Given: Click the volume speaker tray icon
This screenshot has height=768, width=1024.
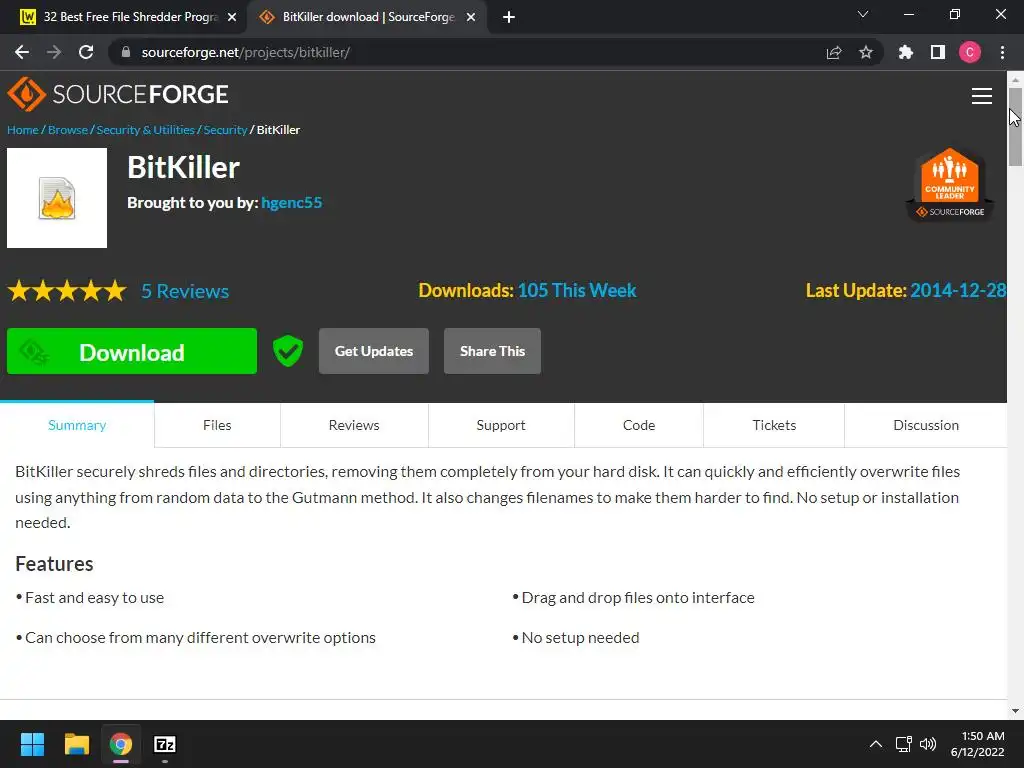Looking at the screenshot, I should pyautogui.click(x=927, y=744).
